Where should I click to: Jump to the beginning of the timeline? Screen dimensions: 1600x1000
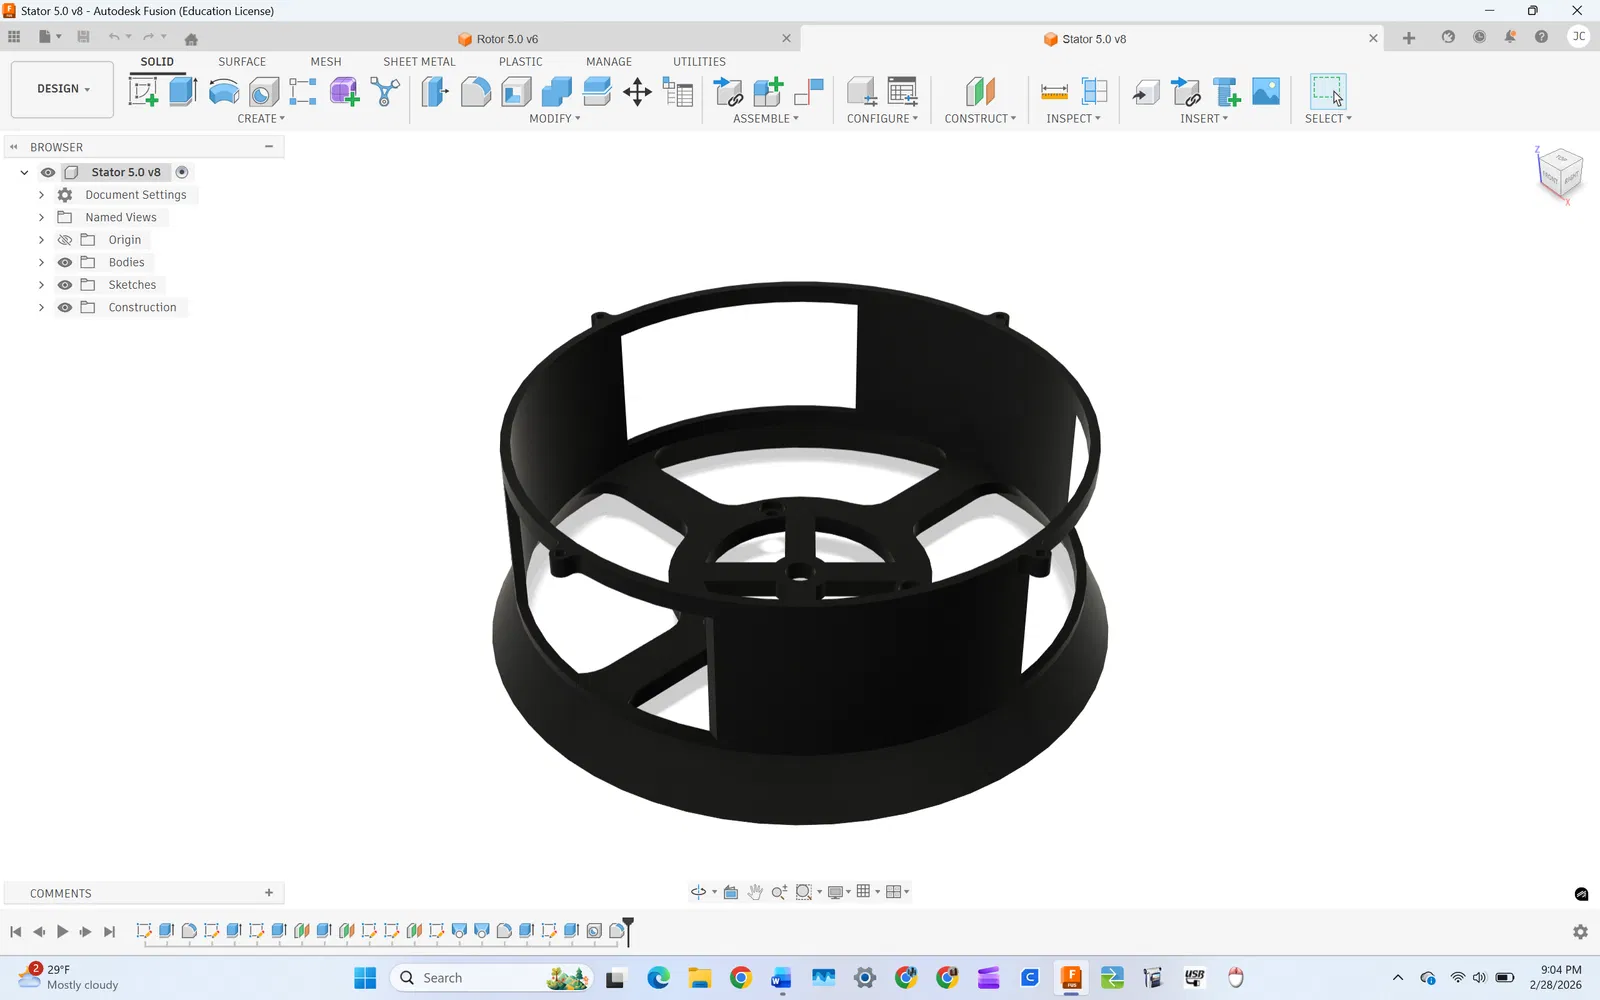tap(15, 932)
